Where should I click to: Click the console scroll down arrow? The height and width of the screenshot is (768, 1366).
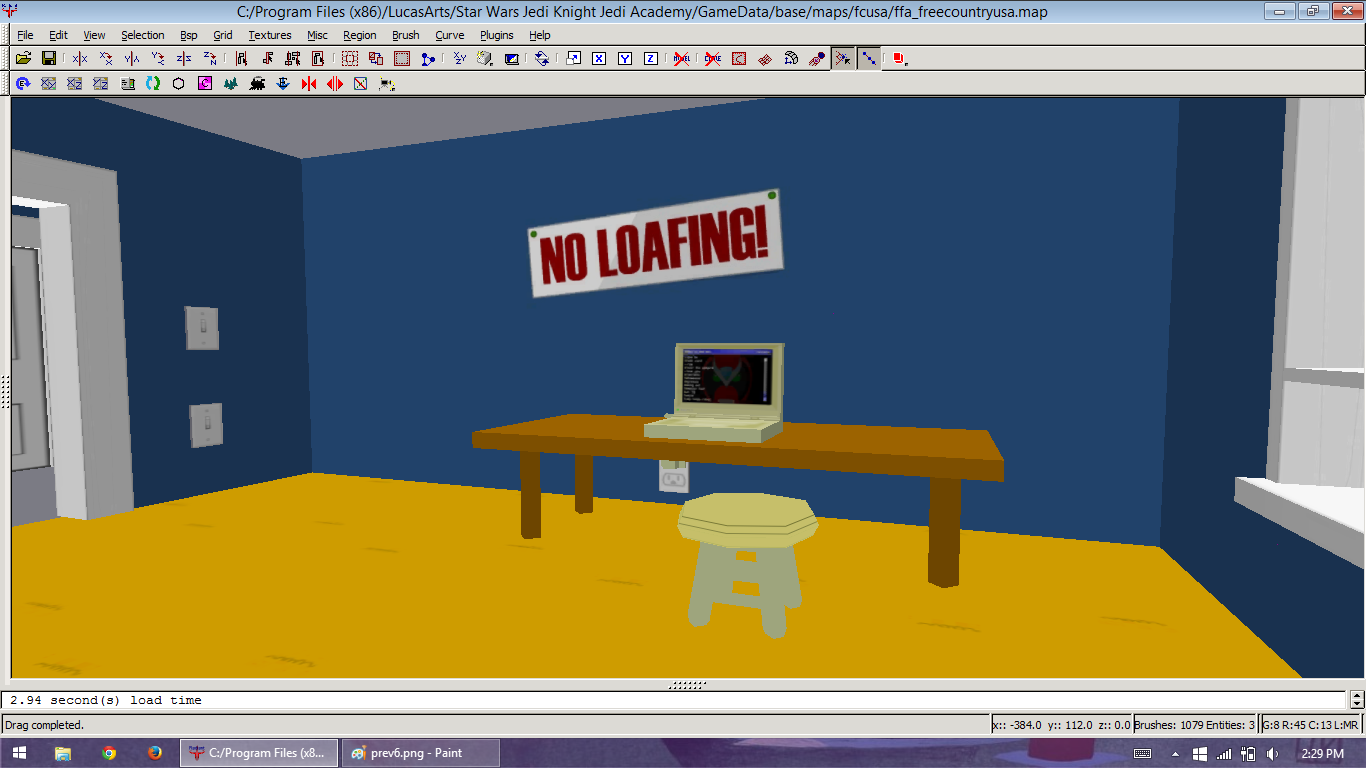click(1357, 704)
